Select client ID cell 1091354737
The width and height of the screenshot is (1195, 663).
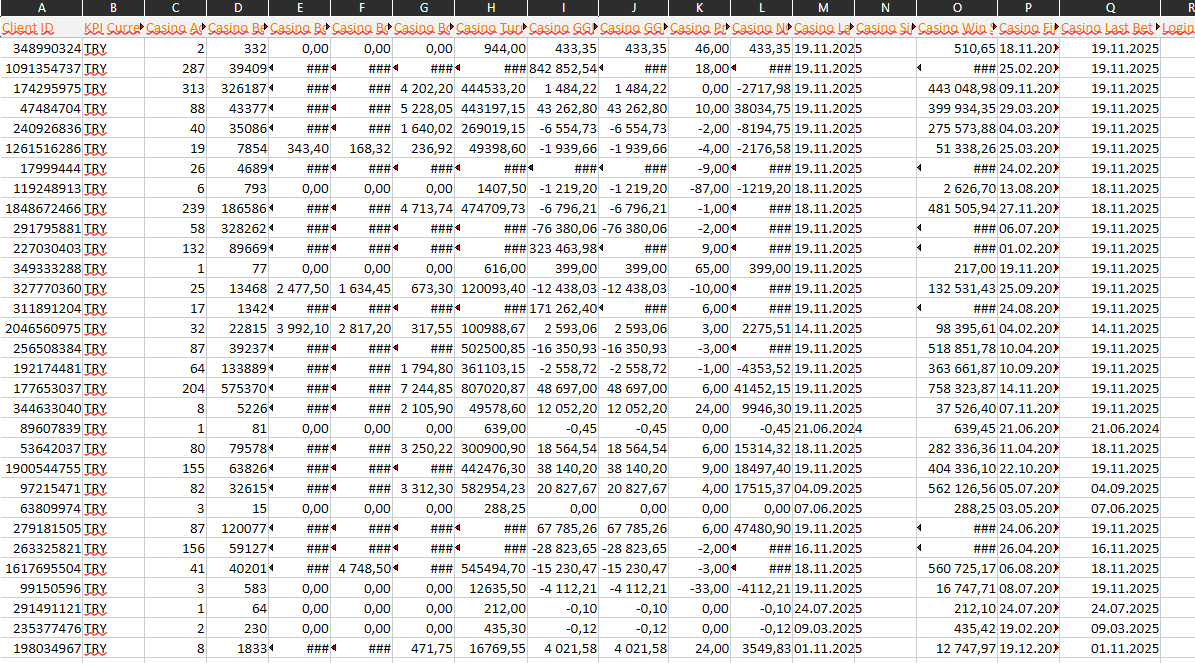pyautogui.click(x=41, y=68)
